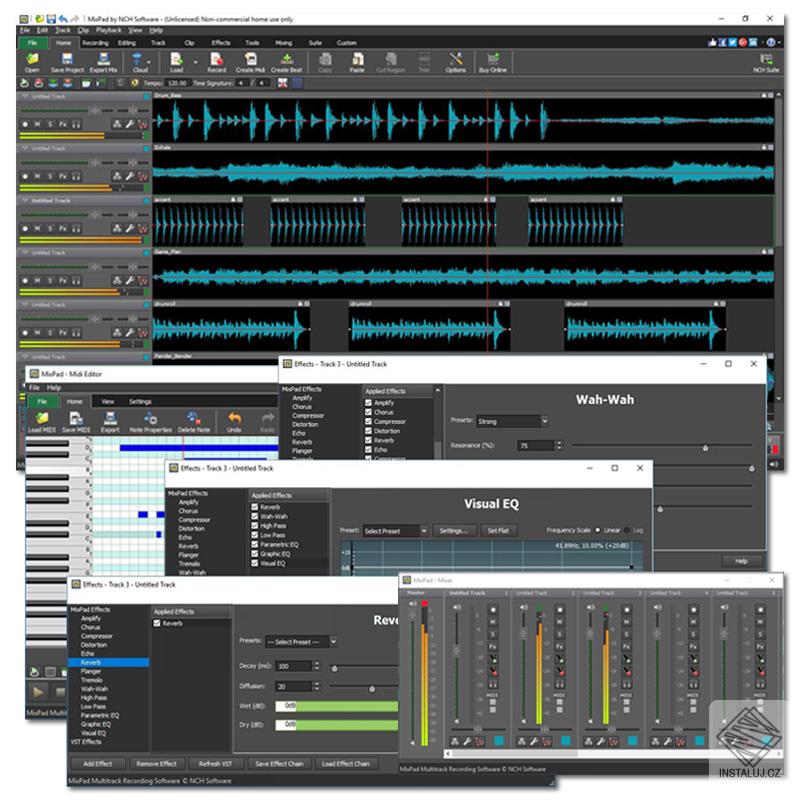Open the Effects ribbon tab
This screenshot has height=800, width=800.
(x=221, y=43)
